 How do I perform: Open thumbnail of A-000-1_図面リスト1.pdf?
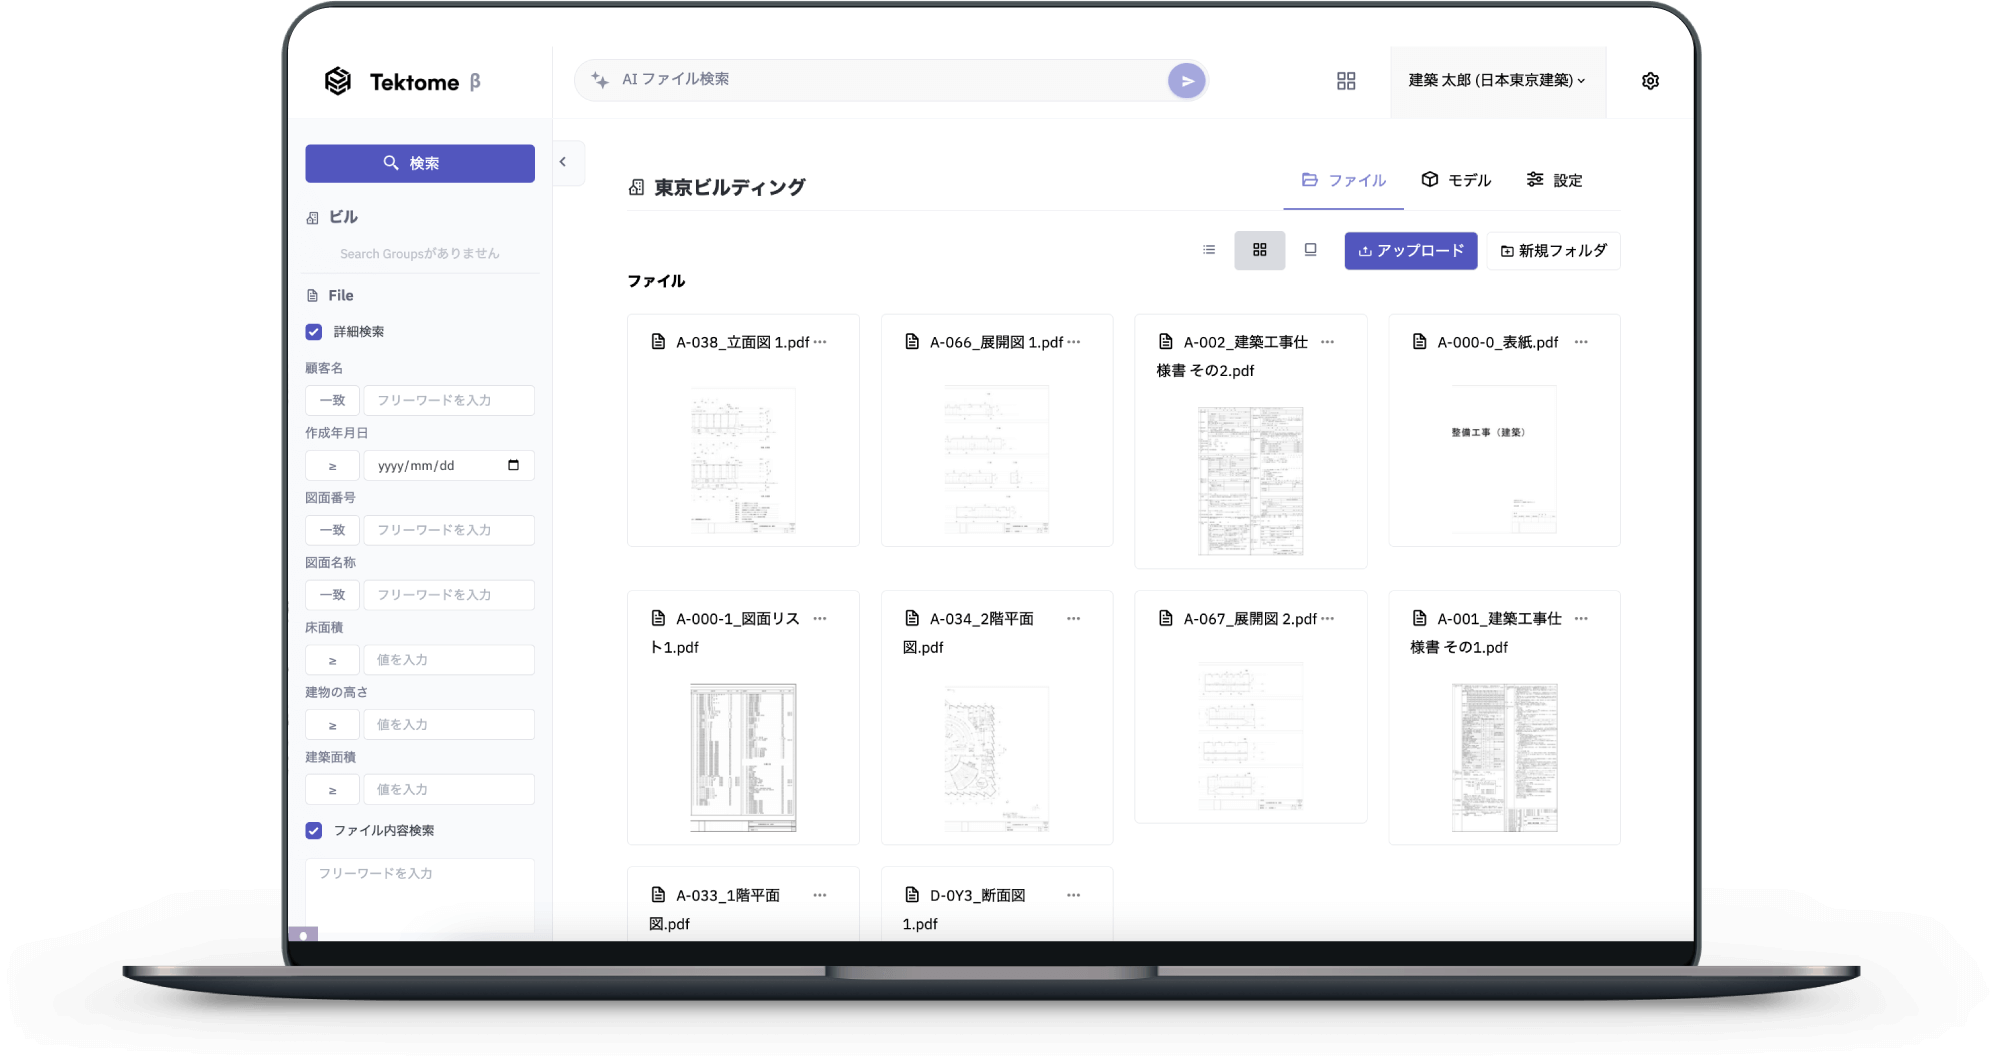[x=743, y=758]
